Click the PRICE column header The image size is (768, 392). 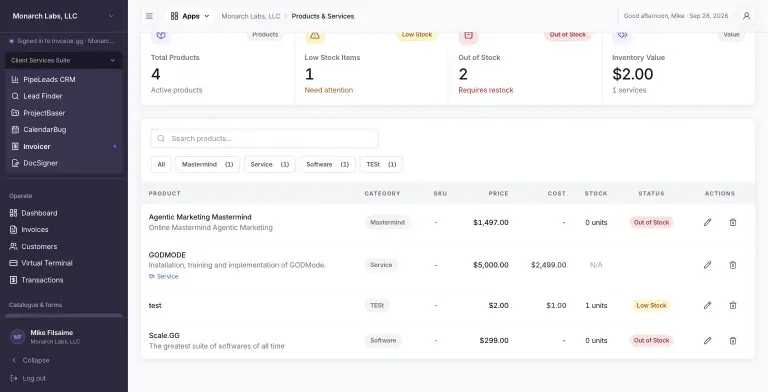click(x=498, y=194)
